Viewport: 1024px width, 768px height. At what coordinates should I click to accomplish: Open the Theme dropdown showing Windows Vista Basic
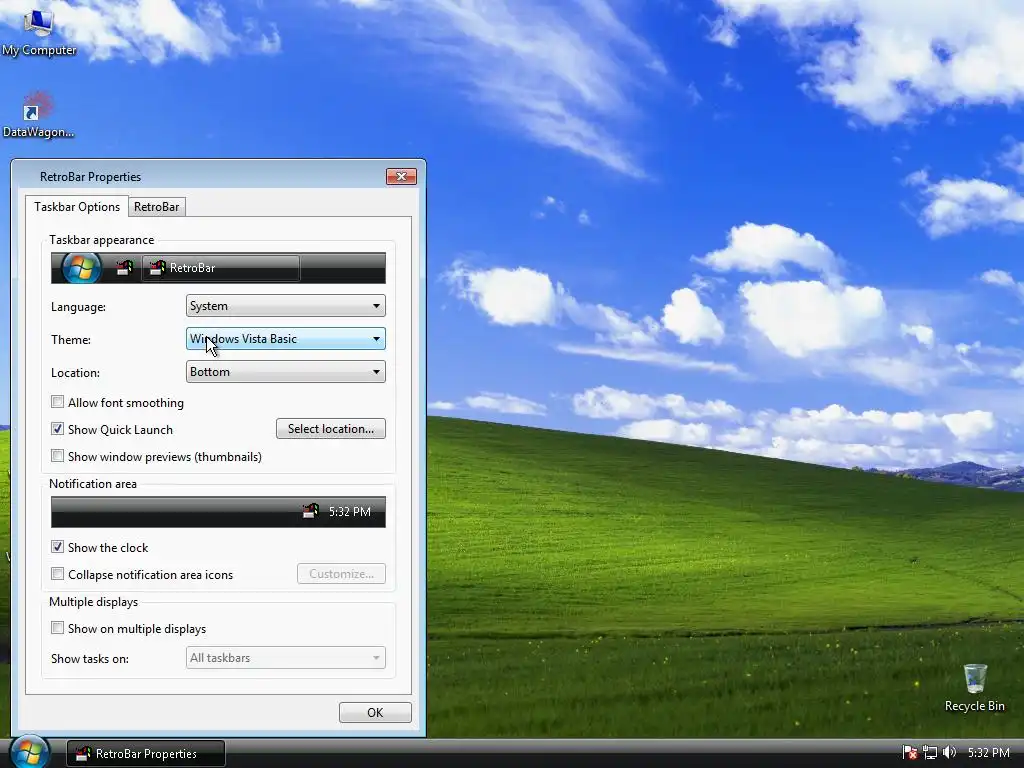click(285, 339)
